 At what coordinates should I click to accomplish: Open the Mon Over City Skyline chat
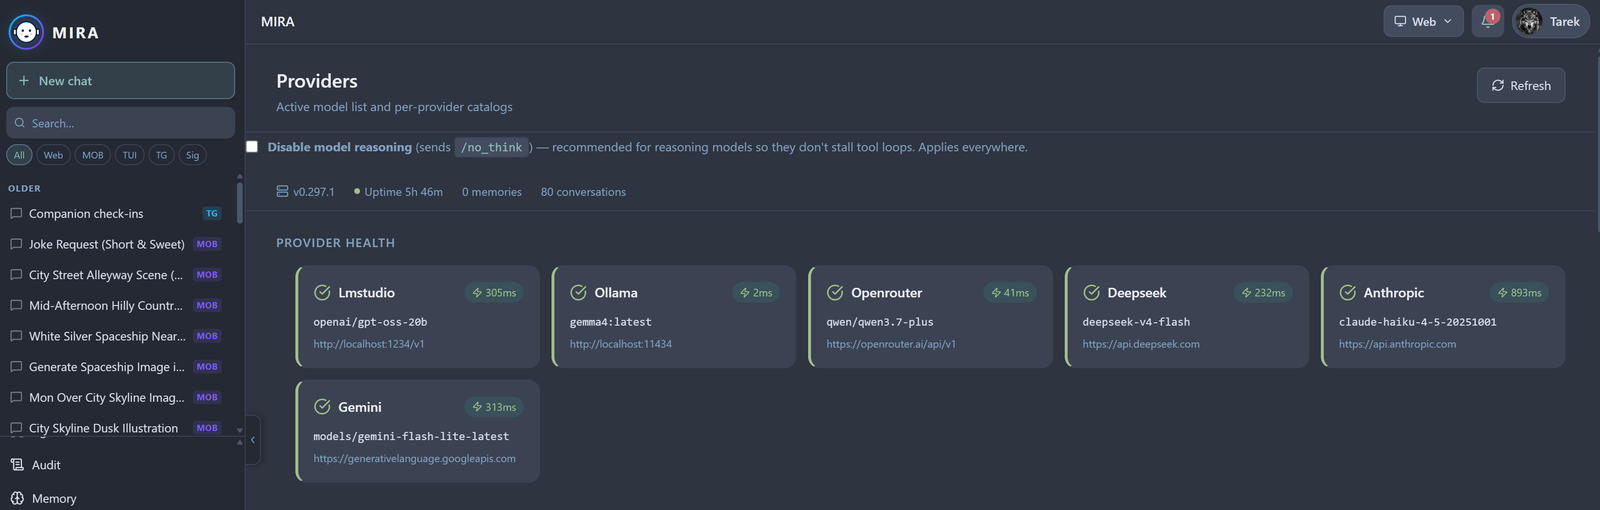pos(116,397)
